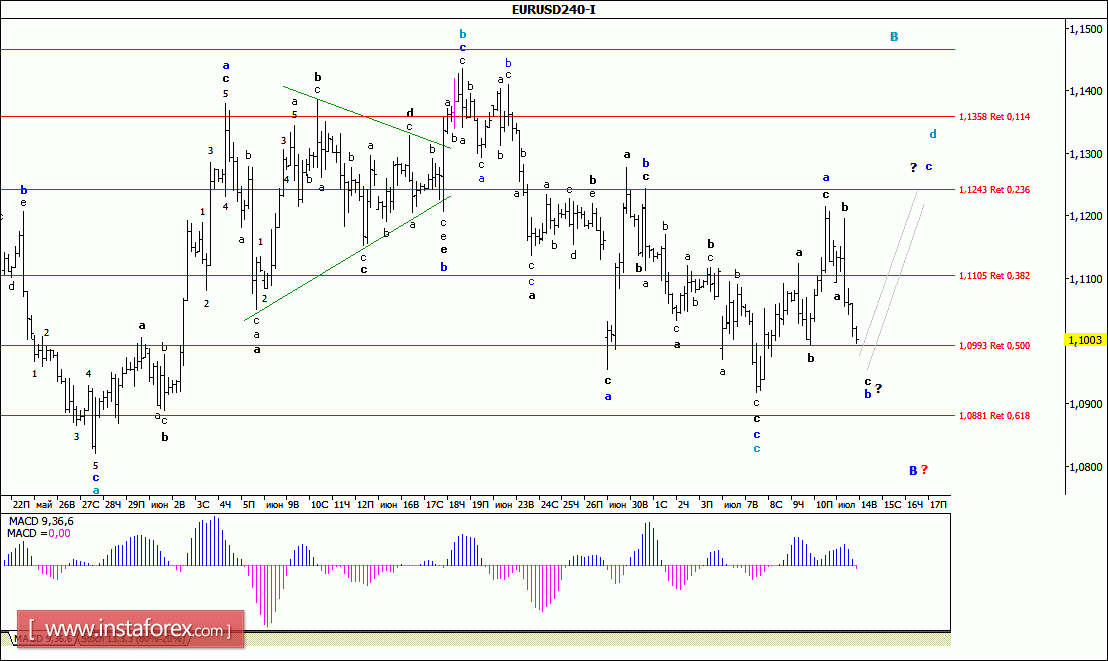Select the 1,0993 Ret 0,500 Fibonacci label
The width and height of the screenshot is (1108, 661).
click(994, 346)
